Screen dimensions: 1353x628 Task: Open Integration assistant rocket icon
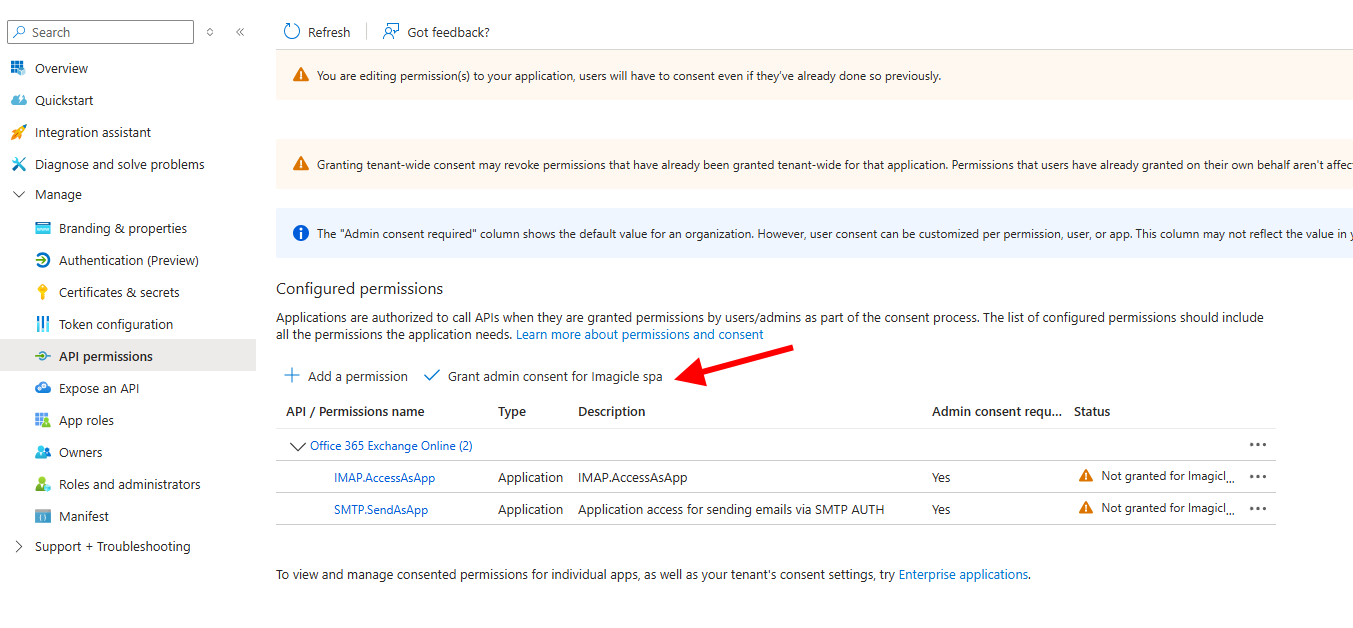[18, 132]
